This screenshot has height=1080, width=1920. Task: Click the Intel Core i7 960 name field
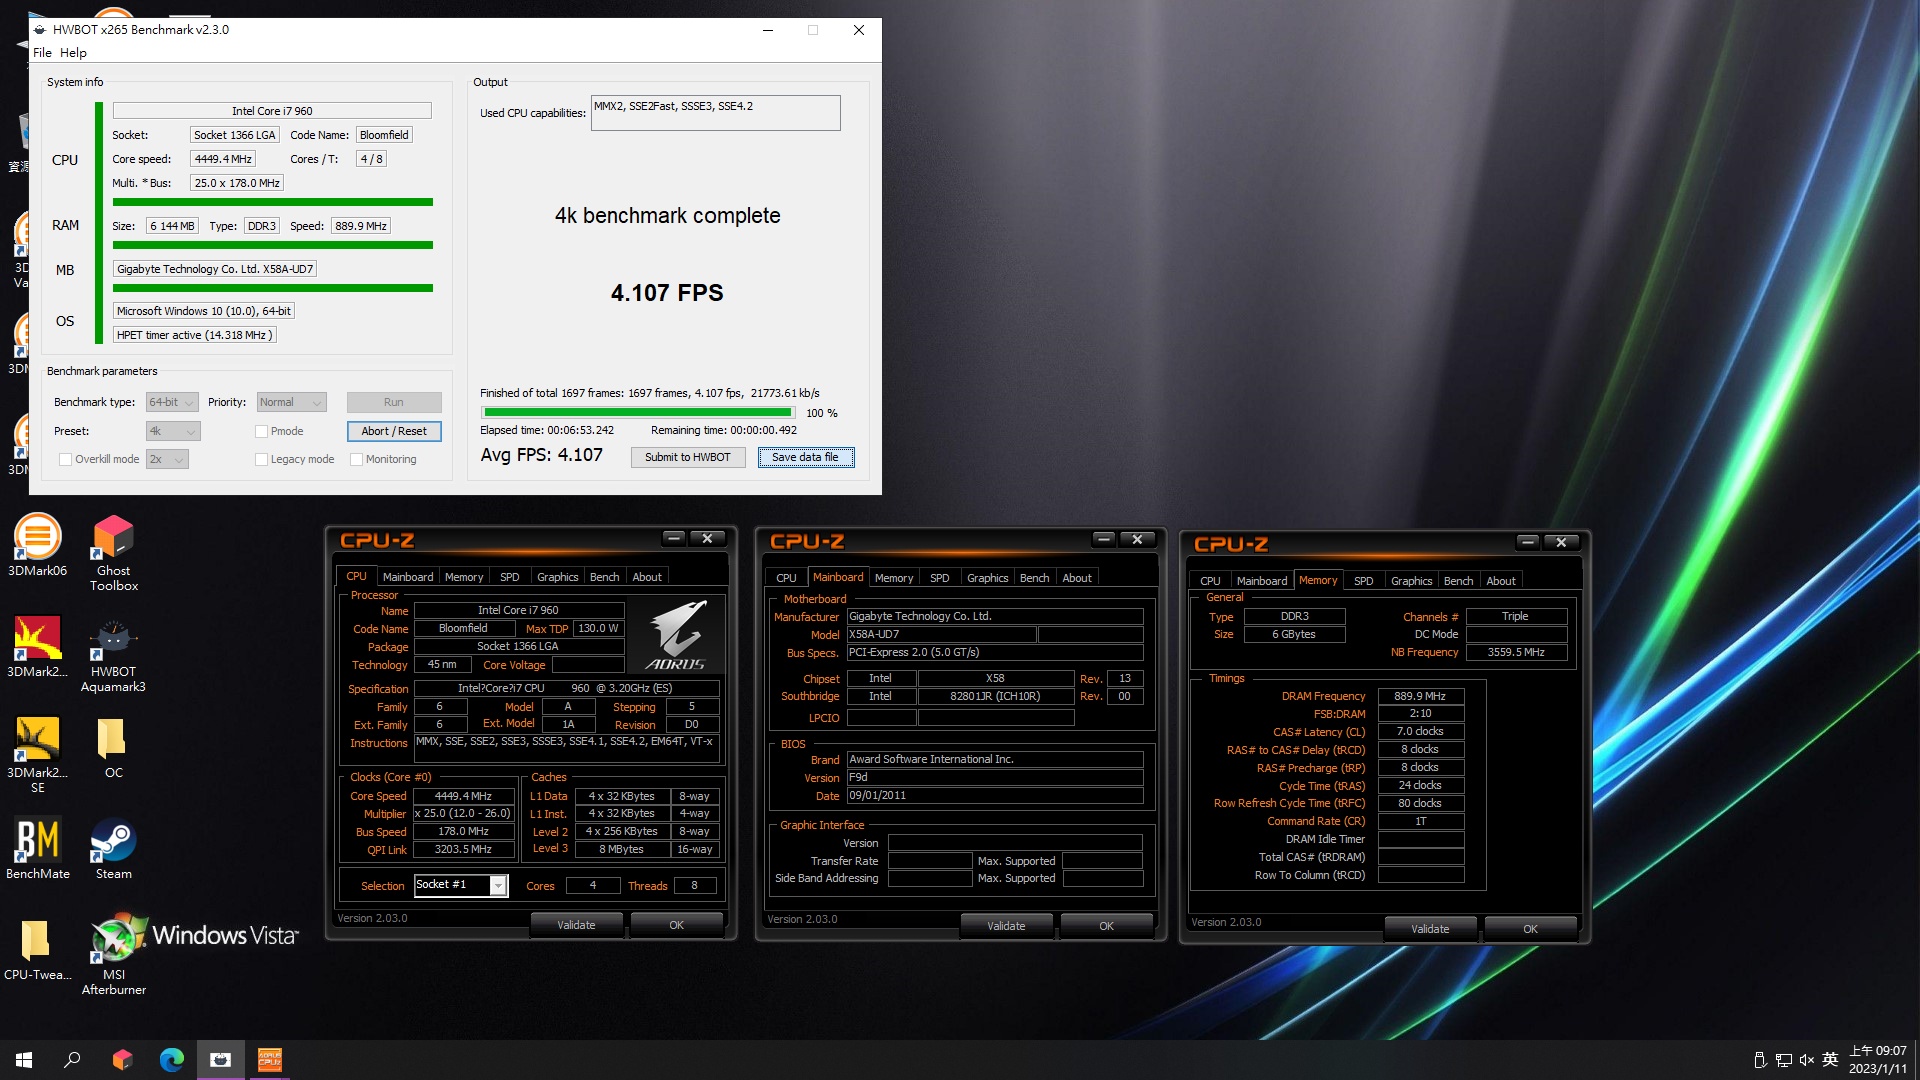272,111
